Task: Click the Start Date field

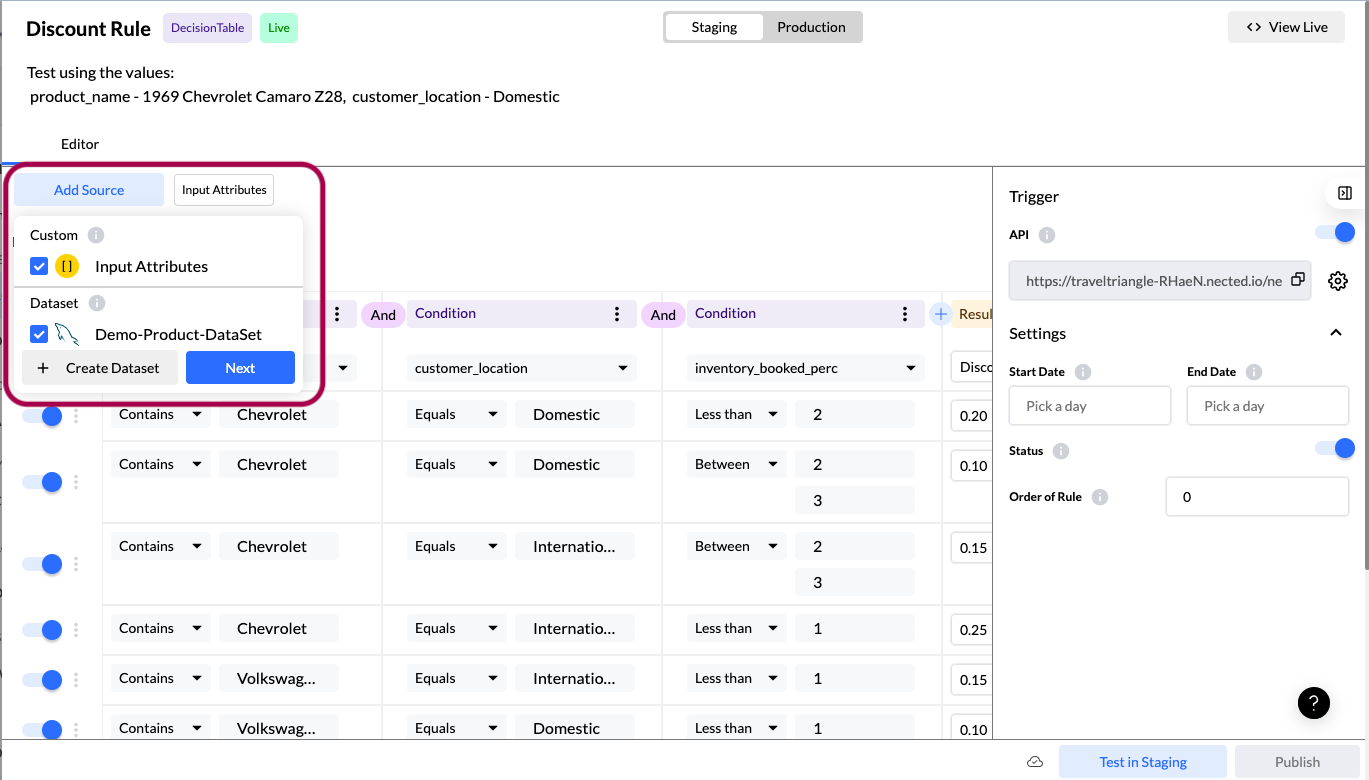Action: click(x=1089, y=406)
